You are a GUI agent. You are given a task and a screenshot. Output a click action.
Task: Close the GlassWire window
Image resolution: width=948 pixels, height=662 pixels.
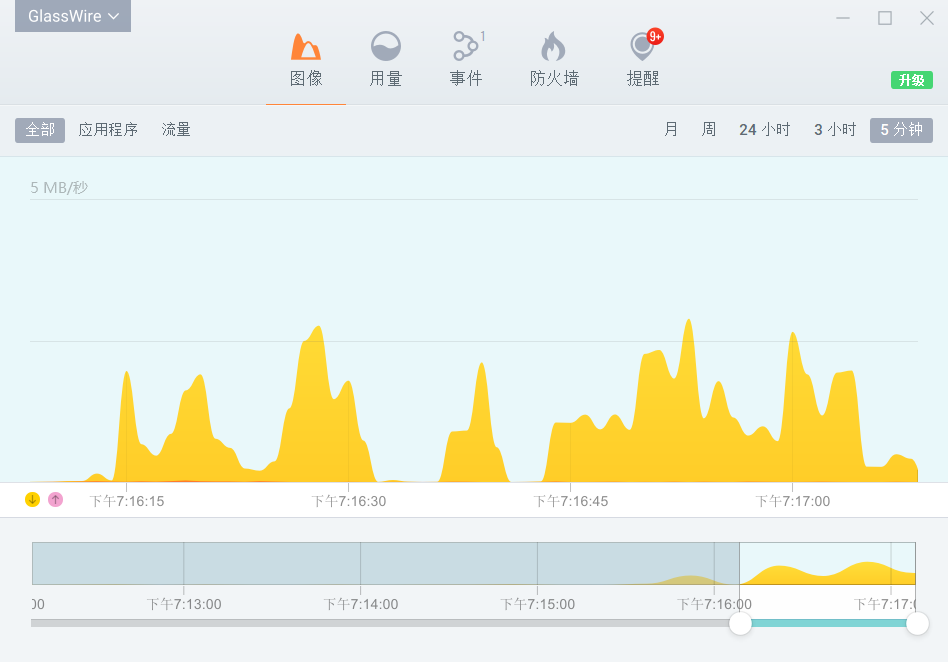[927, 18]
